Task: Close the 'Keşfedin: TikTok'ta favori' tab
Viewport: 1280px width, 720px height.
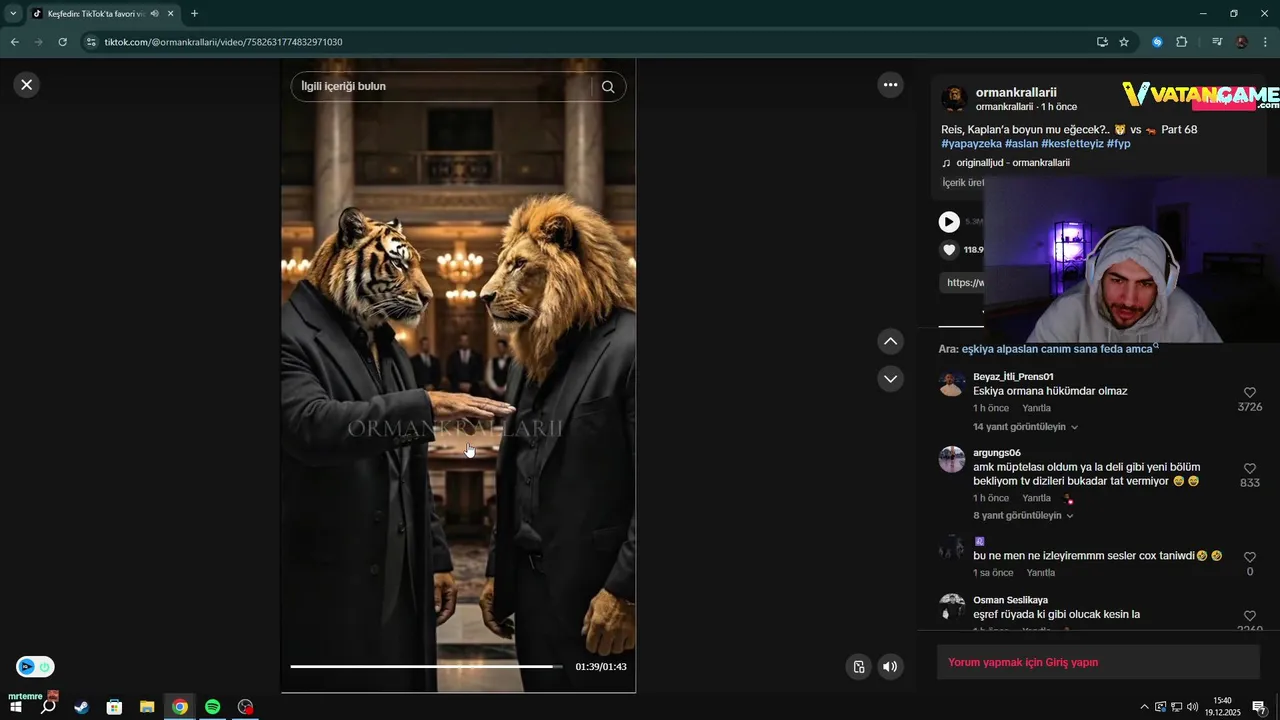Action: [x=171, y=14]
